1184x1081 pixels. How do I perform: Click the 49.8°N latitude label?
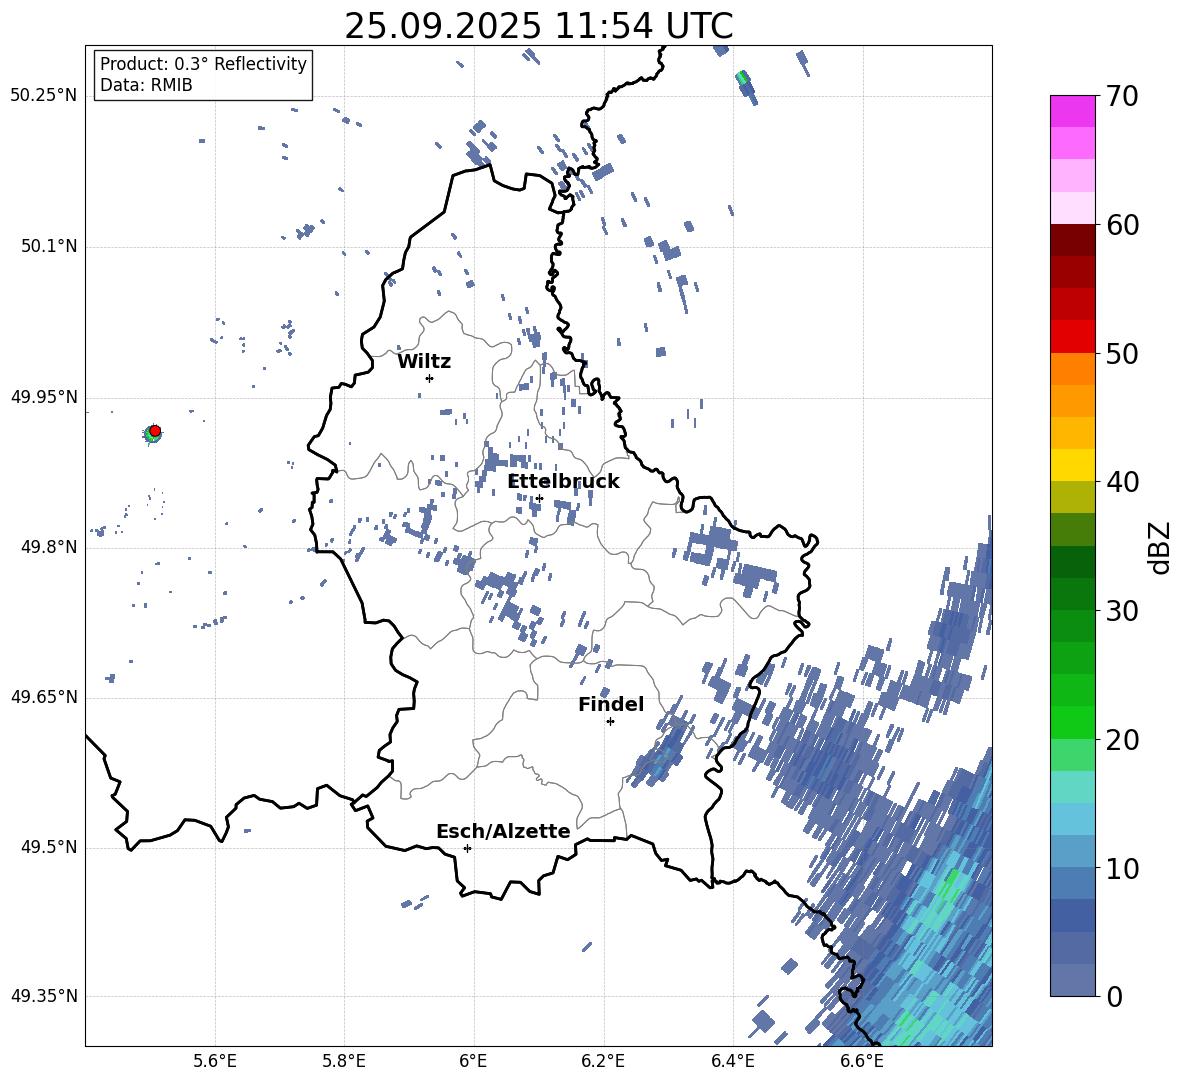tap(48, 547)
